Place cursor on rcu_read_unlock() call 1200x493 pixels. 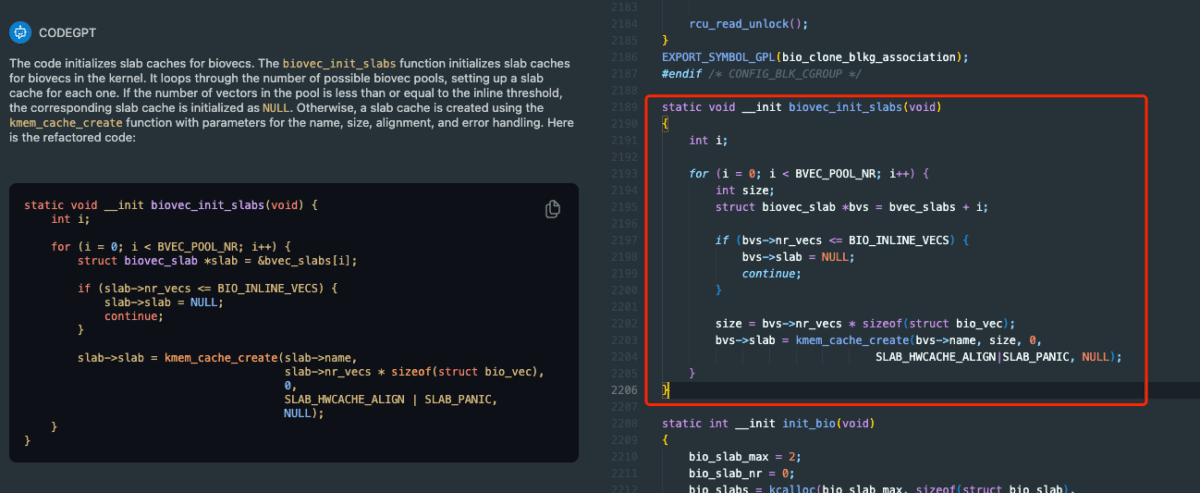[734, 22]
